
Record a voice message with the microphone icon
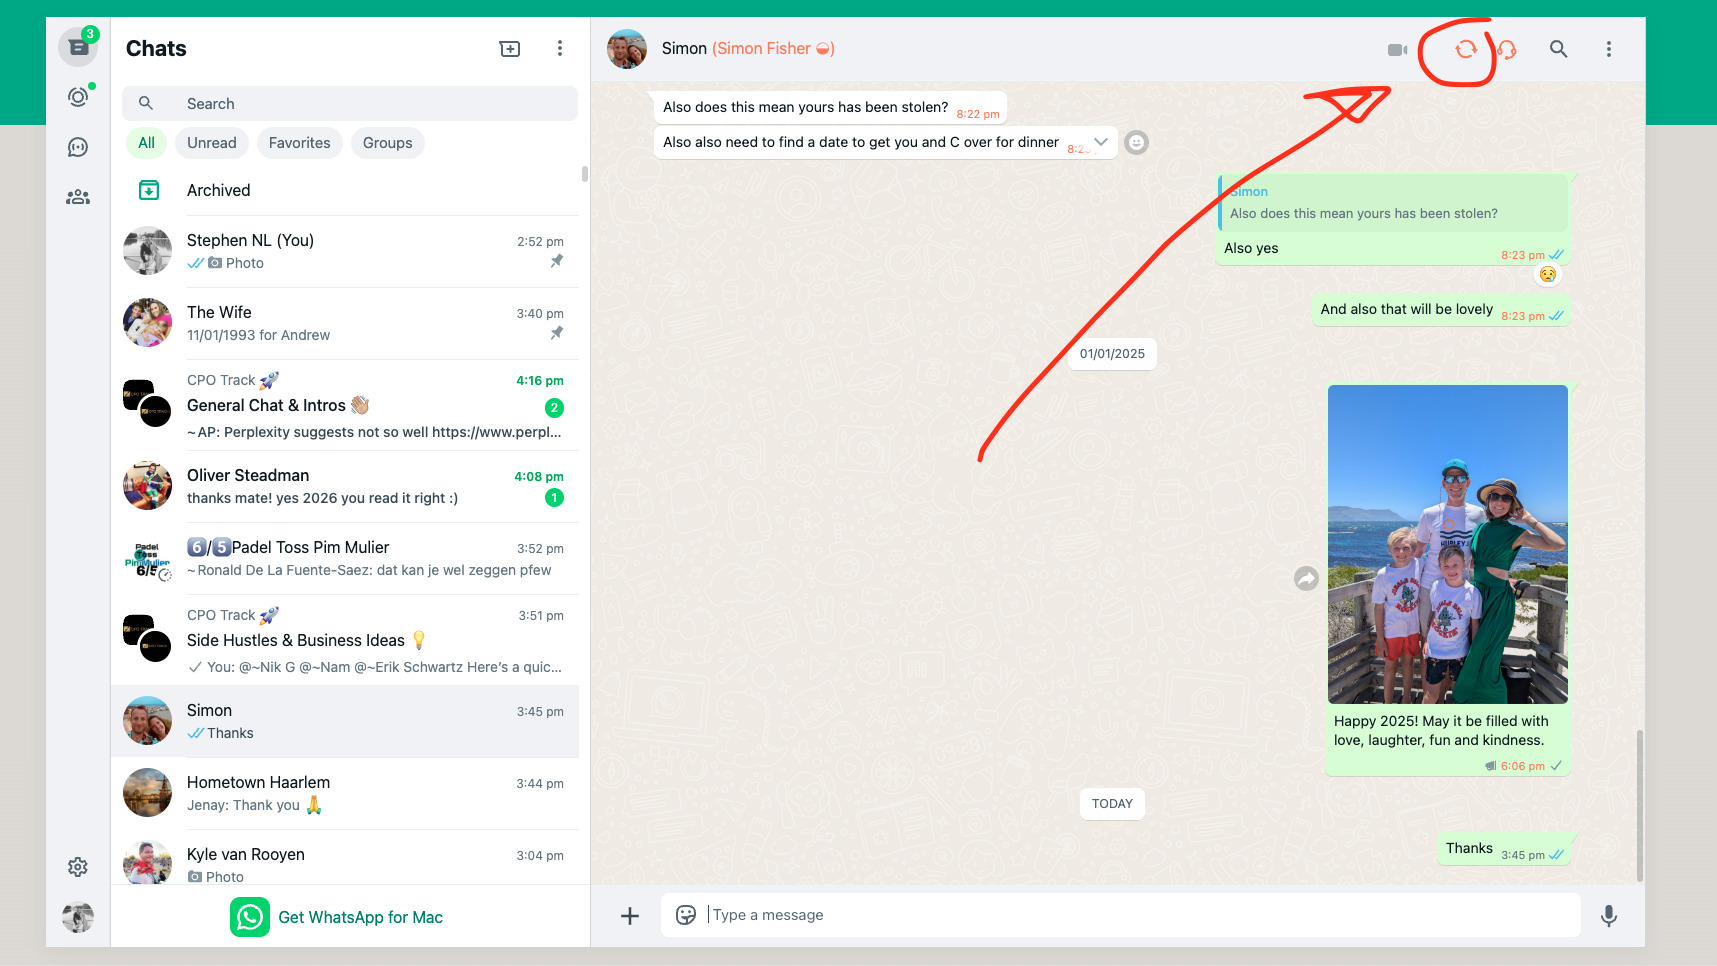point(1608,915)
